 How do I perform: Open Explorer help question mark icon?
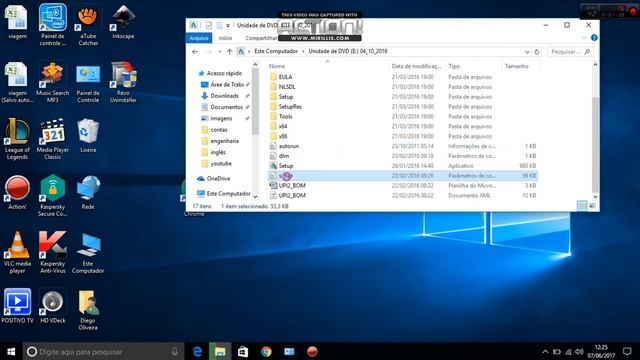click(594, 38)
